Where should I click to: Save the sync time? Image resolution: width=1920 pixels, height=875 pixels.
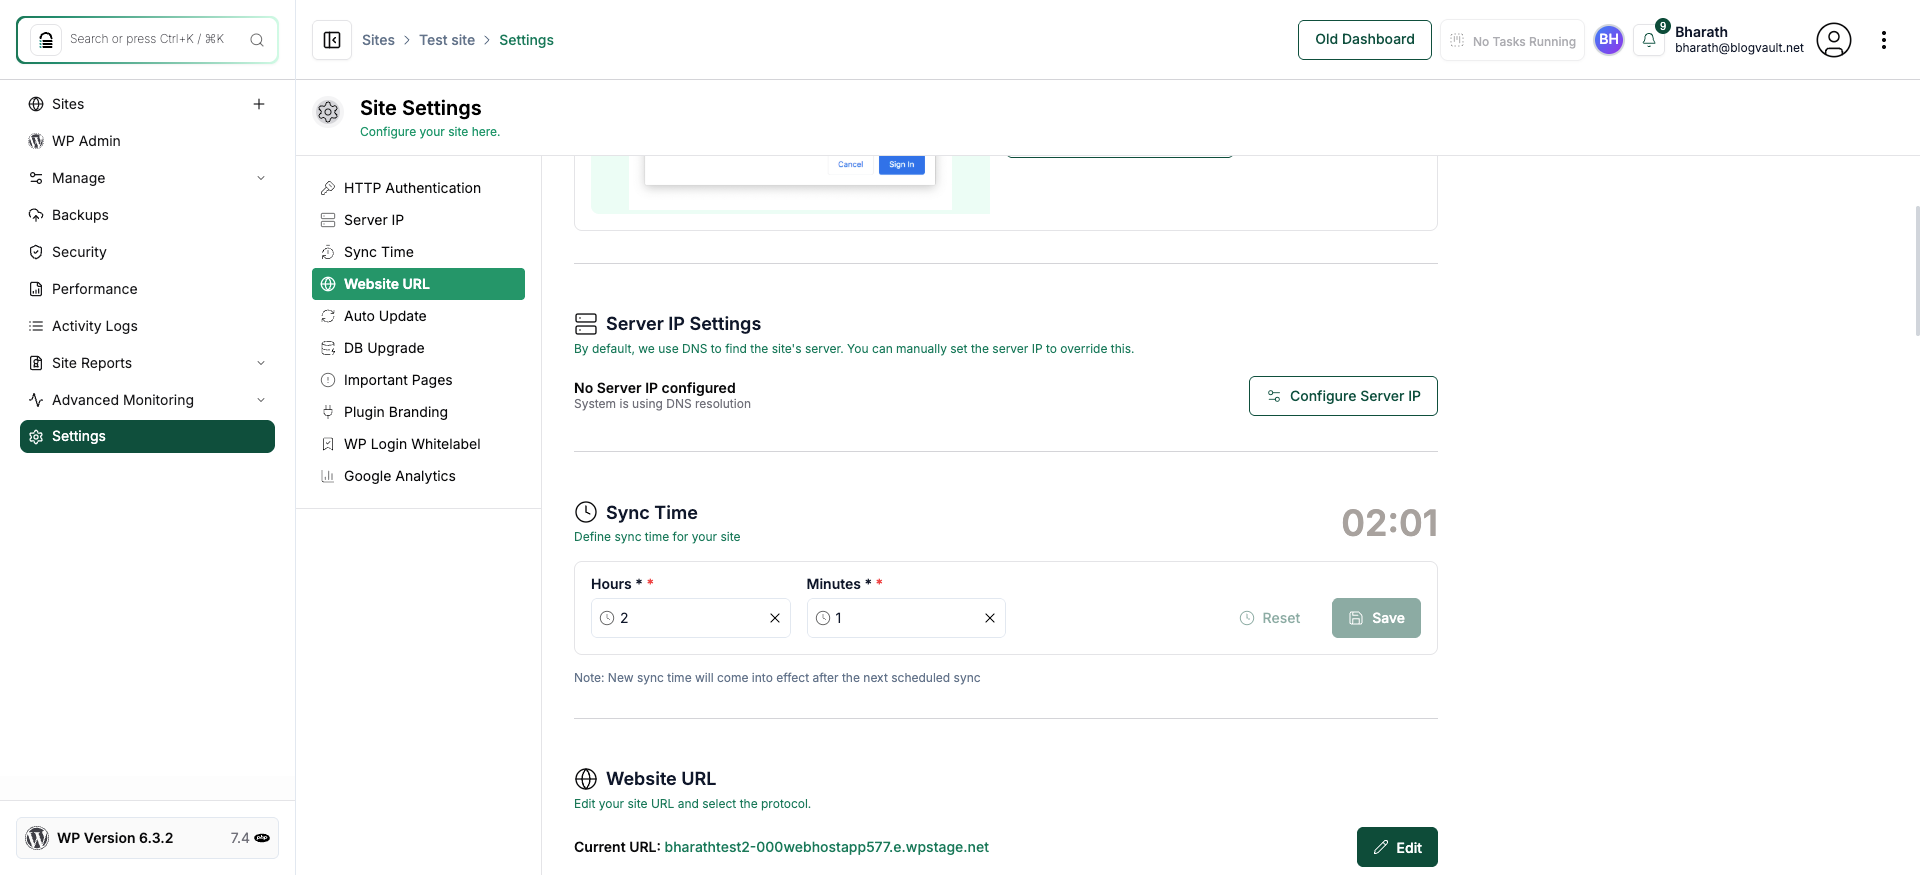point(1376,618)
